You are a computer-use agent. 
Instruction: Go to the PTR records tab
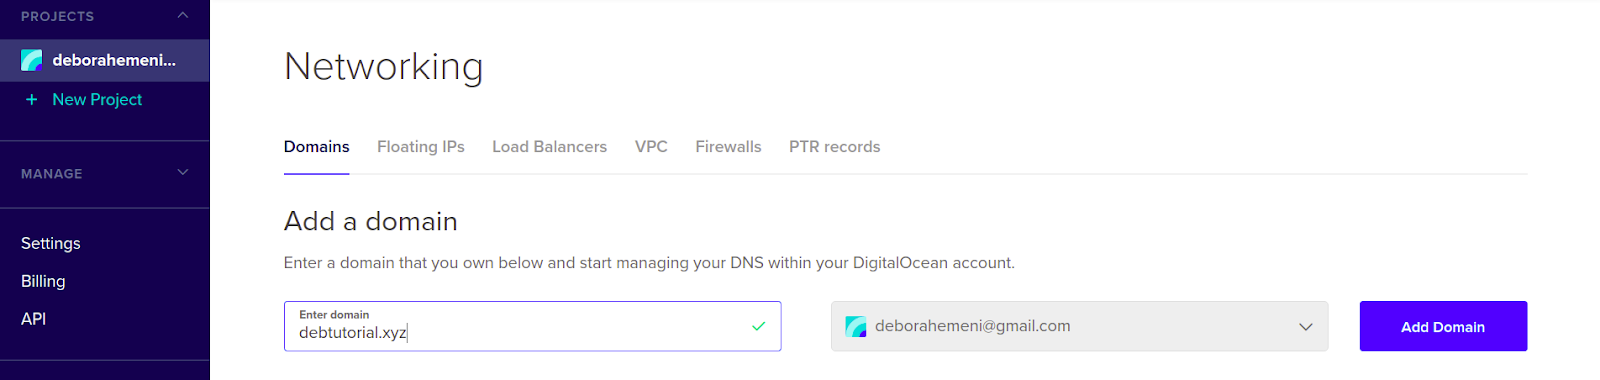point(835,147)
